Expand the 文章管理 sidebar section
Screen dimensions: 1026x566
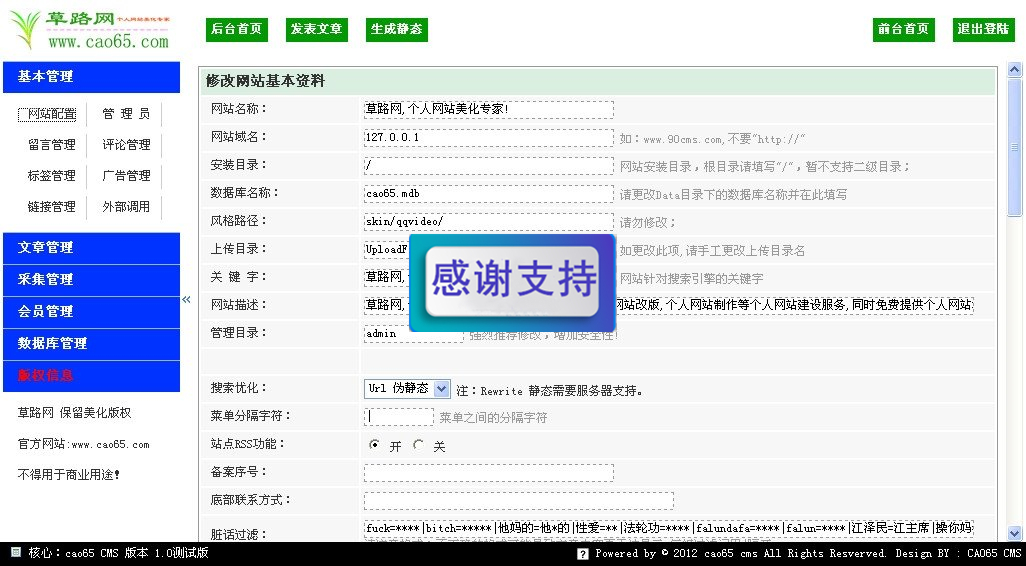92,248
